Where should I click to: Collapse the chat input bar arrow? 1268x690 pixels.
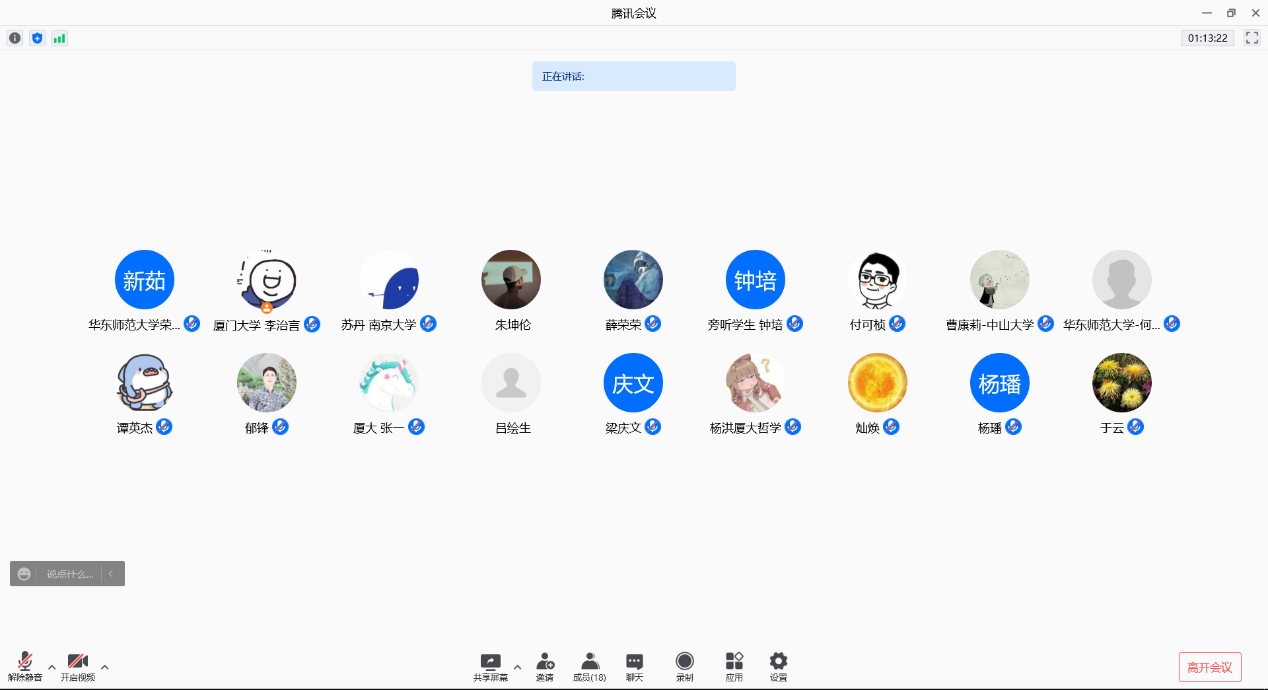pyautogui.click(x=111, y=574)
